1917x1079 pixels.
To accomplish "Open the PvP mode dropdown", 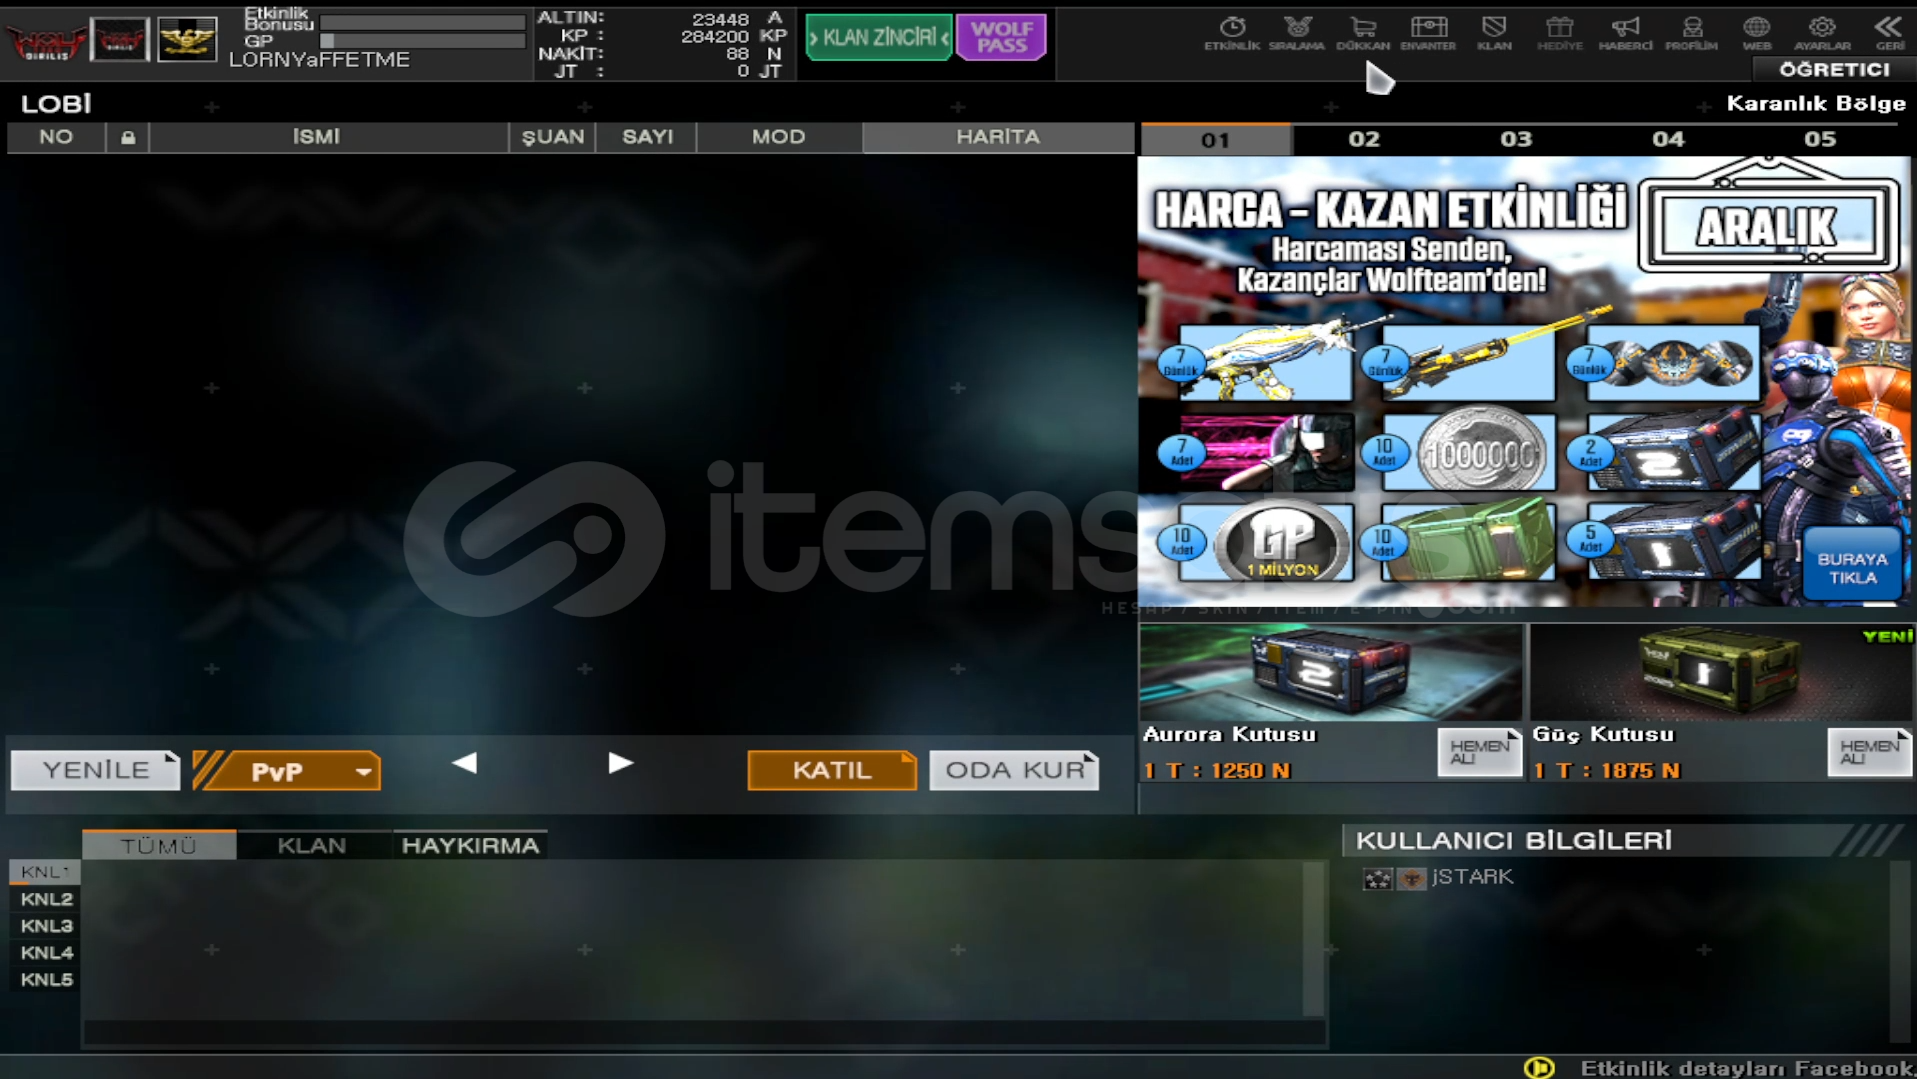I will tap(287, 771).
